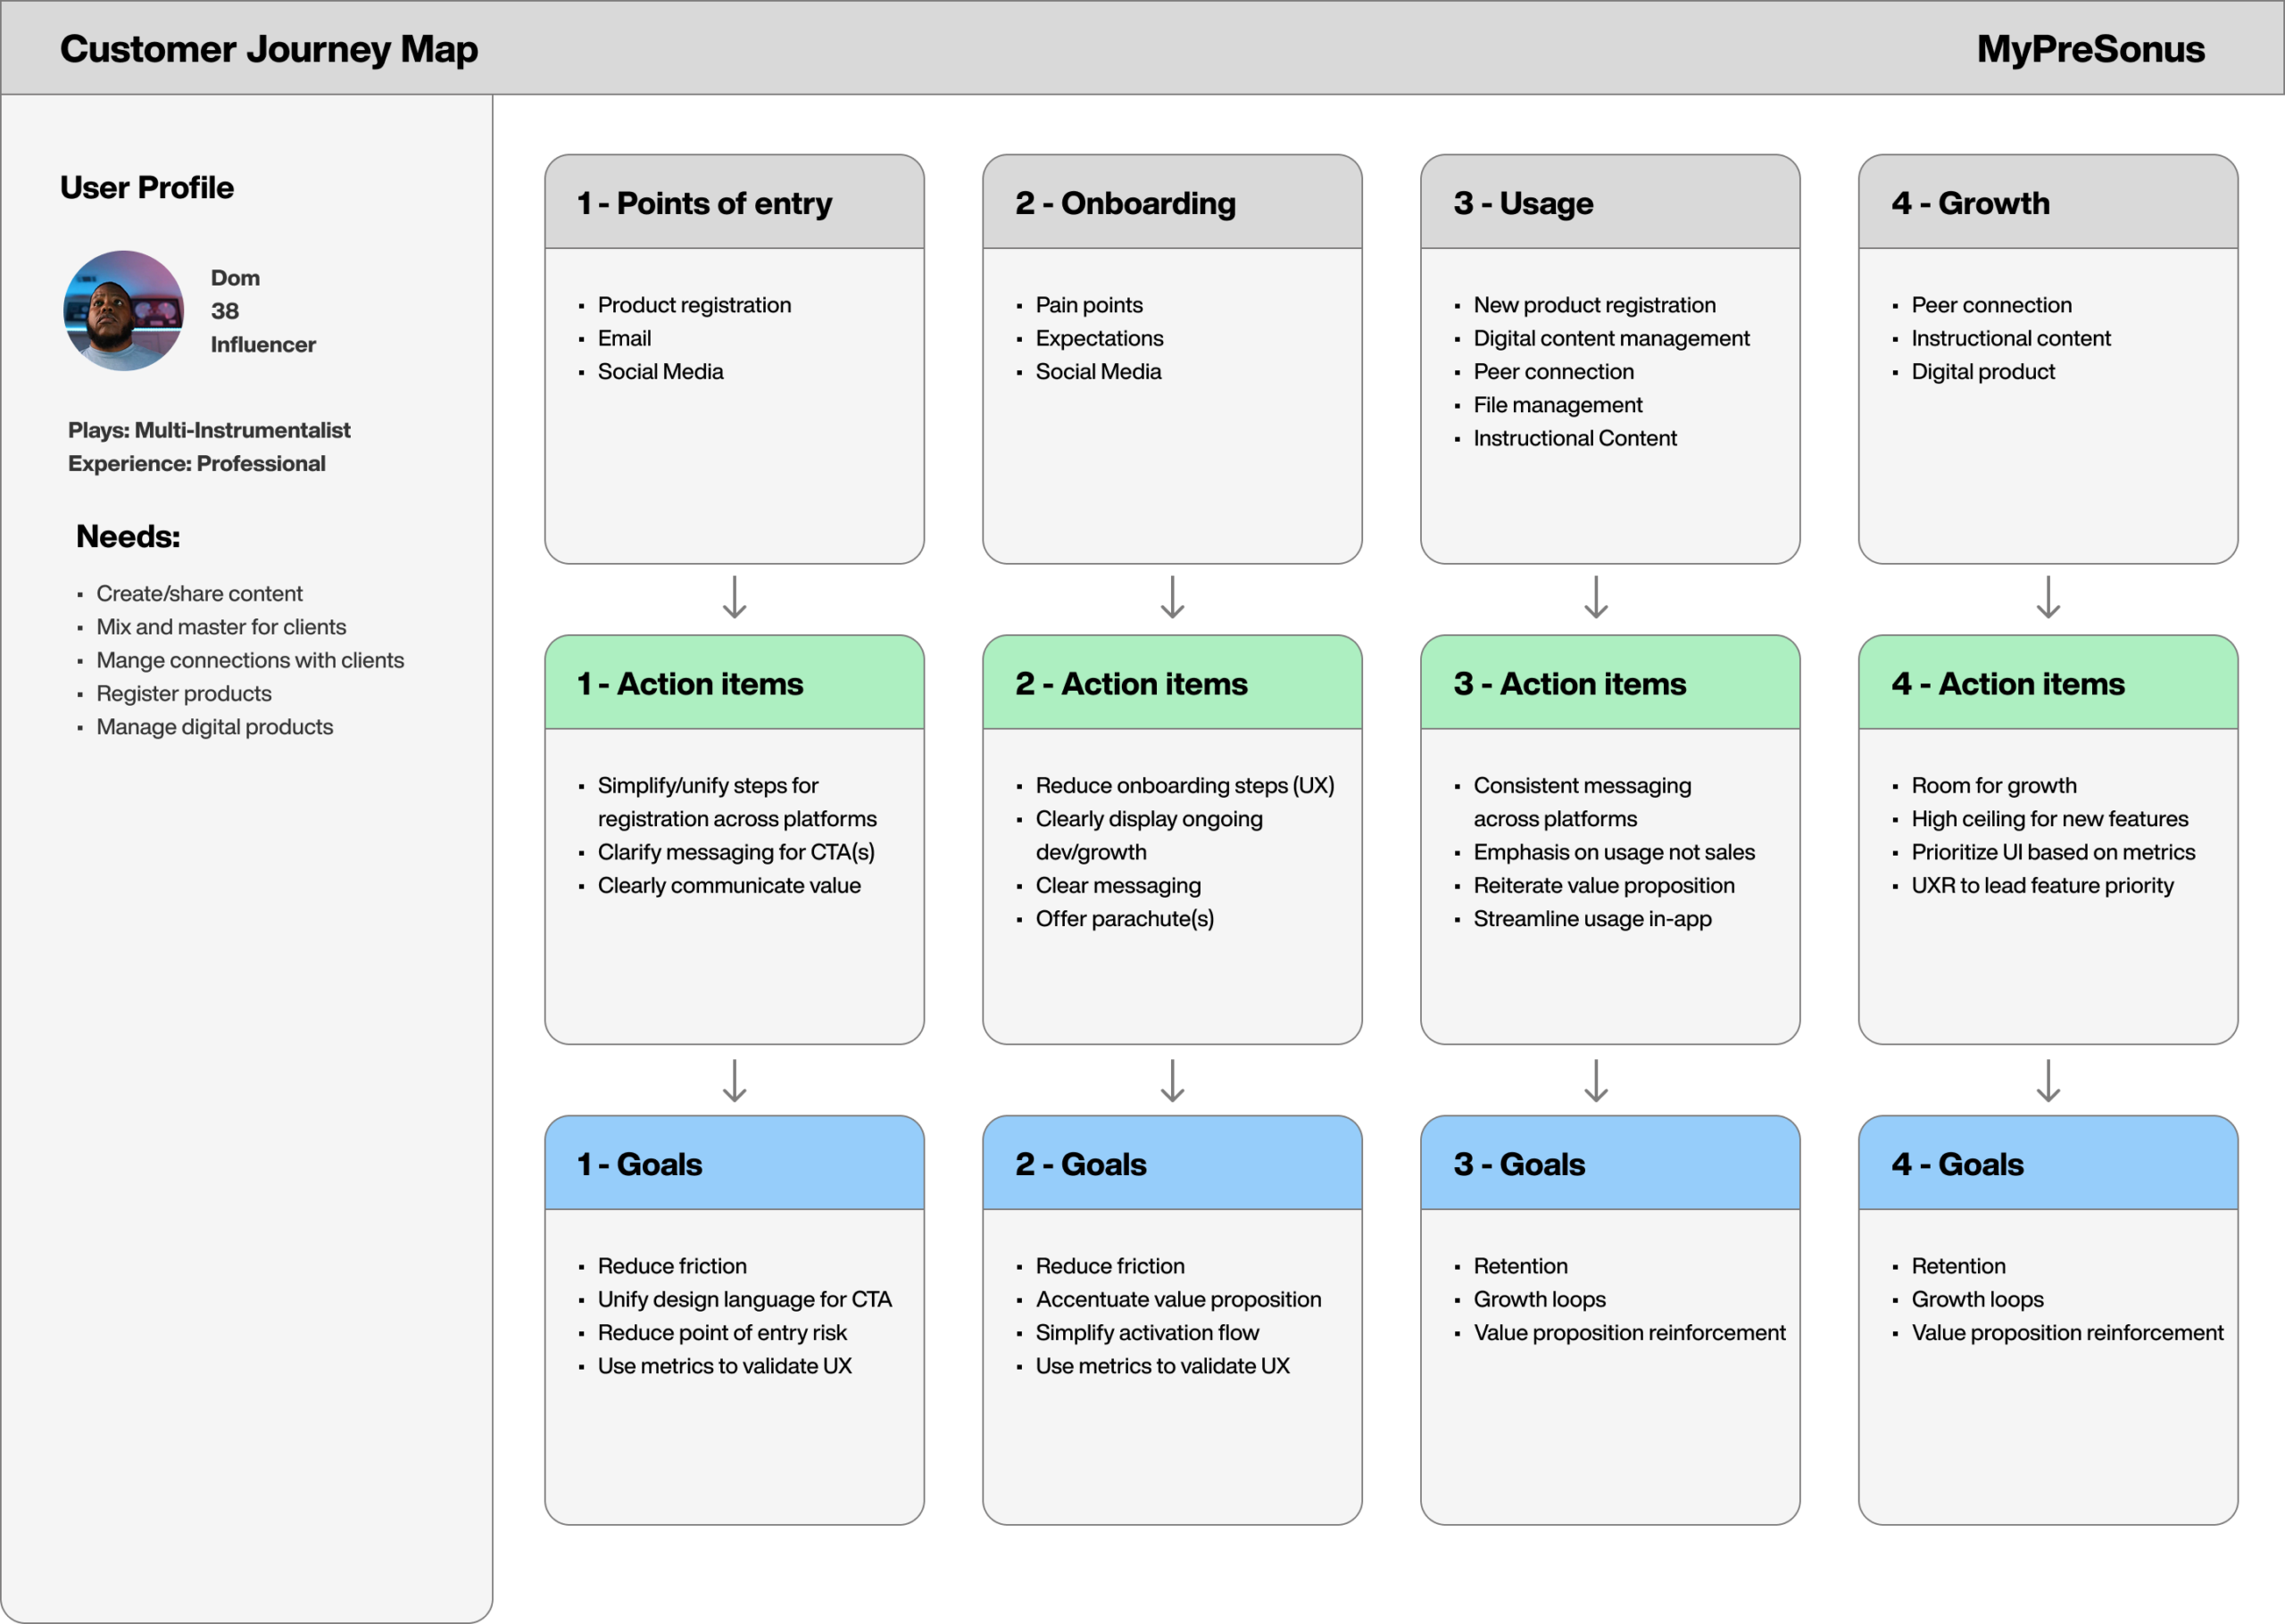Select 'Offer parachute(s)' in 2 - Action items
This screenshot has width=2285, height=1624.
pyautogui.click(x=1124, y=919)
